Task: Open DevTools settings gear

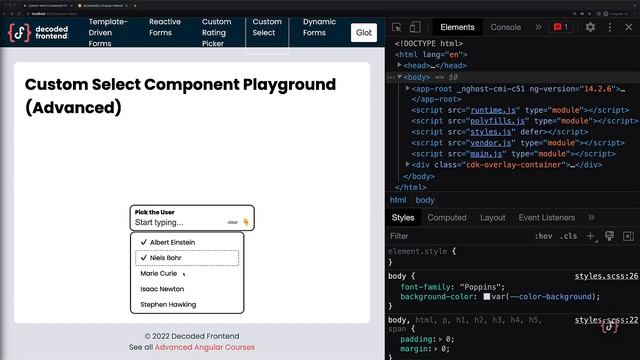Action: pyautogui.click(x=590, y=27)
